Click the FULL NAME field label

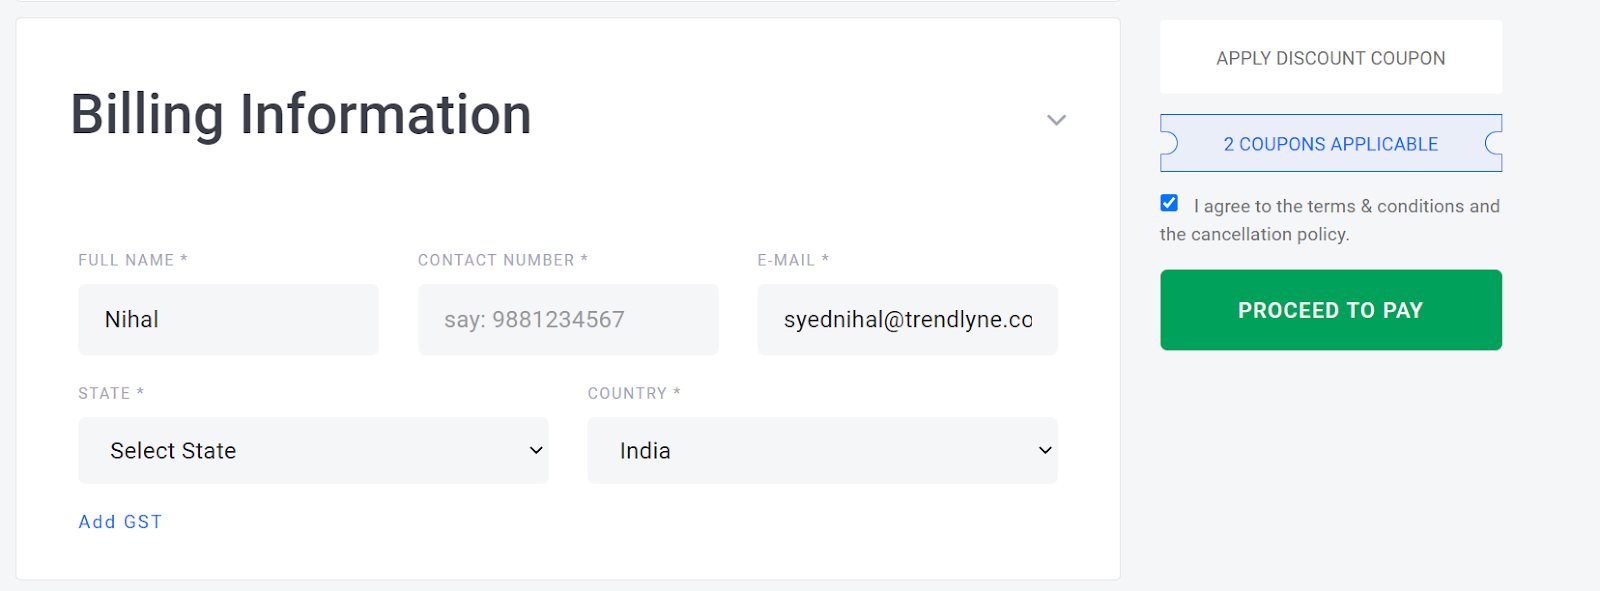click(x=133, y=260)
